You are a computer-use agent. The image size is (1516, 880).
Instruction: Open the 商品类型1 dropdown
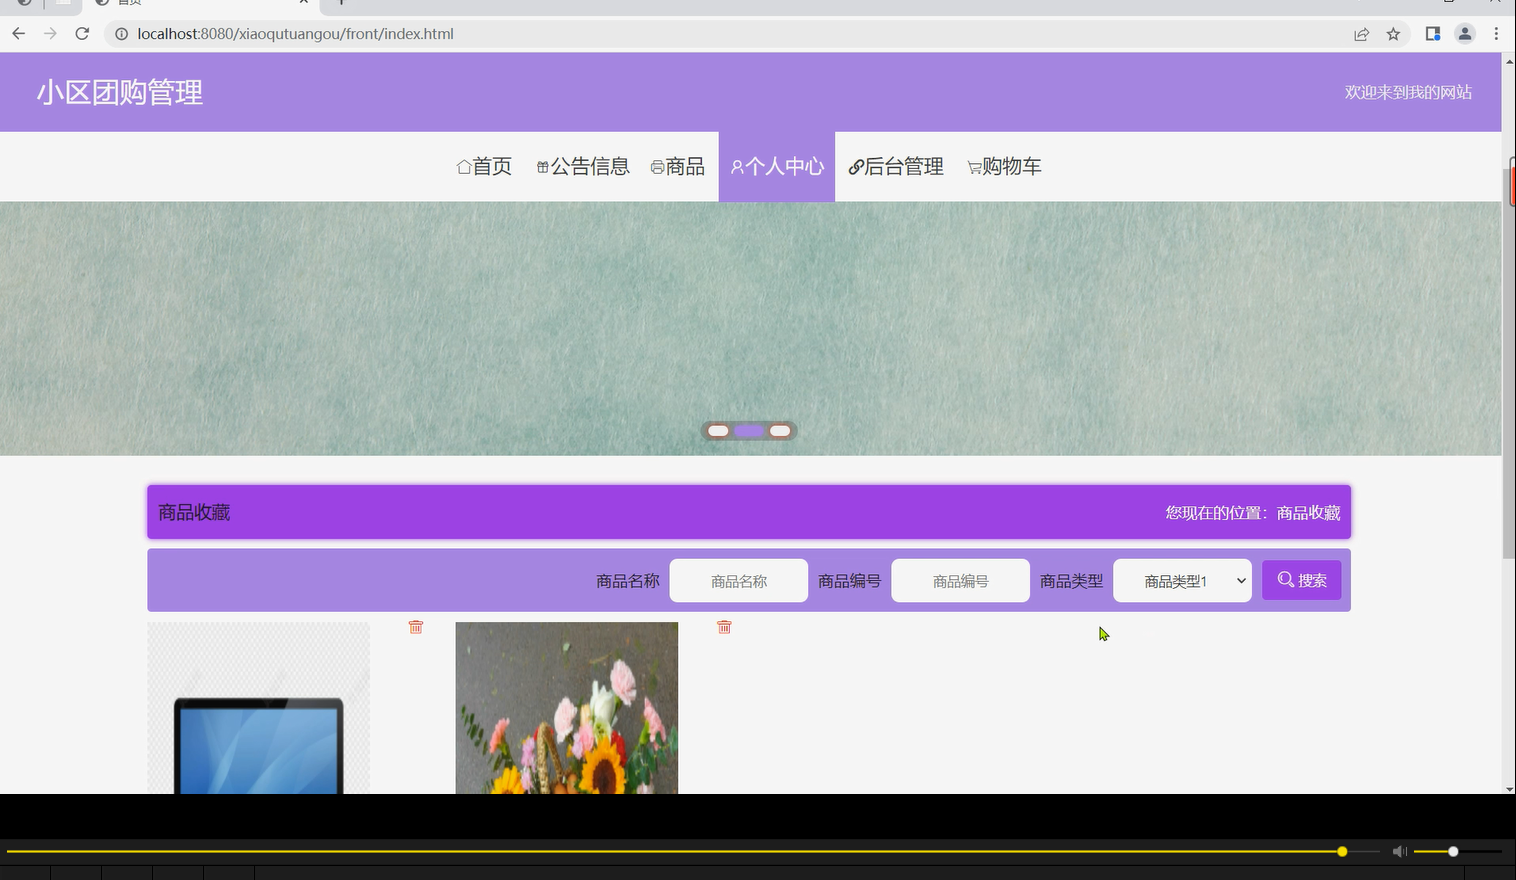click(1182, 580)
